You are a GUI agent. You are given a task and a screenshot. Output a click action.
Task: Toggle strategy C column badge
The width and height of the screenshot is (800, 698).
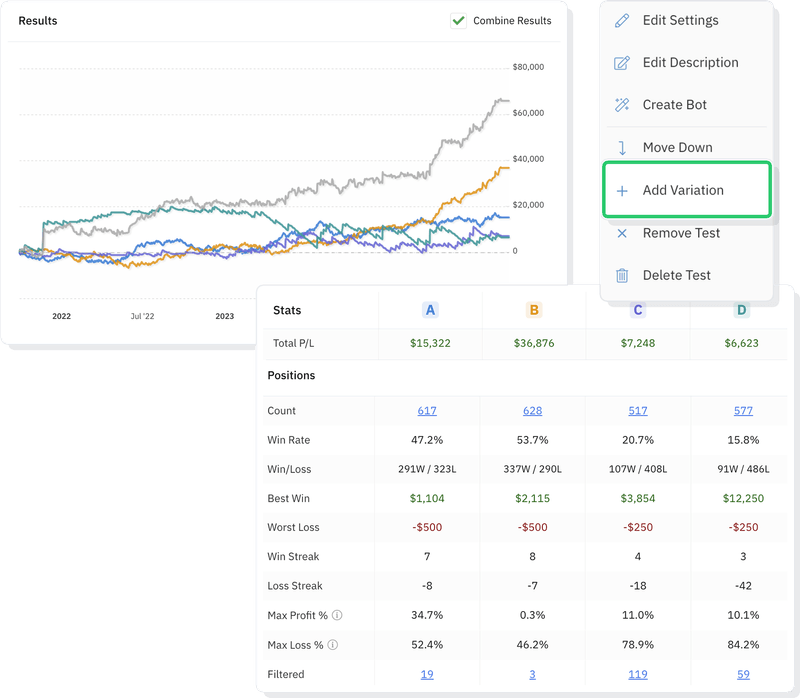click(x=637, y=311)
